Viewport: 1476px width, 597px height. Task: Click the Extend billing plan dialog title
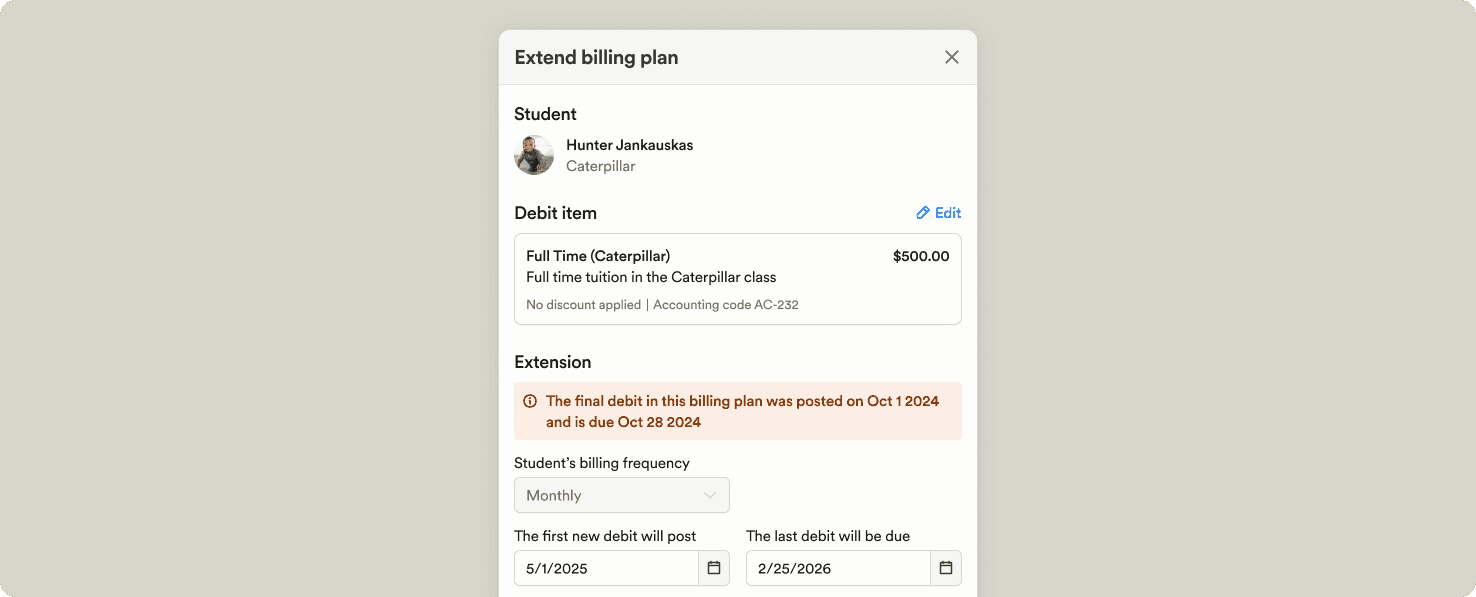click(x=597, y=57)
